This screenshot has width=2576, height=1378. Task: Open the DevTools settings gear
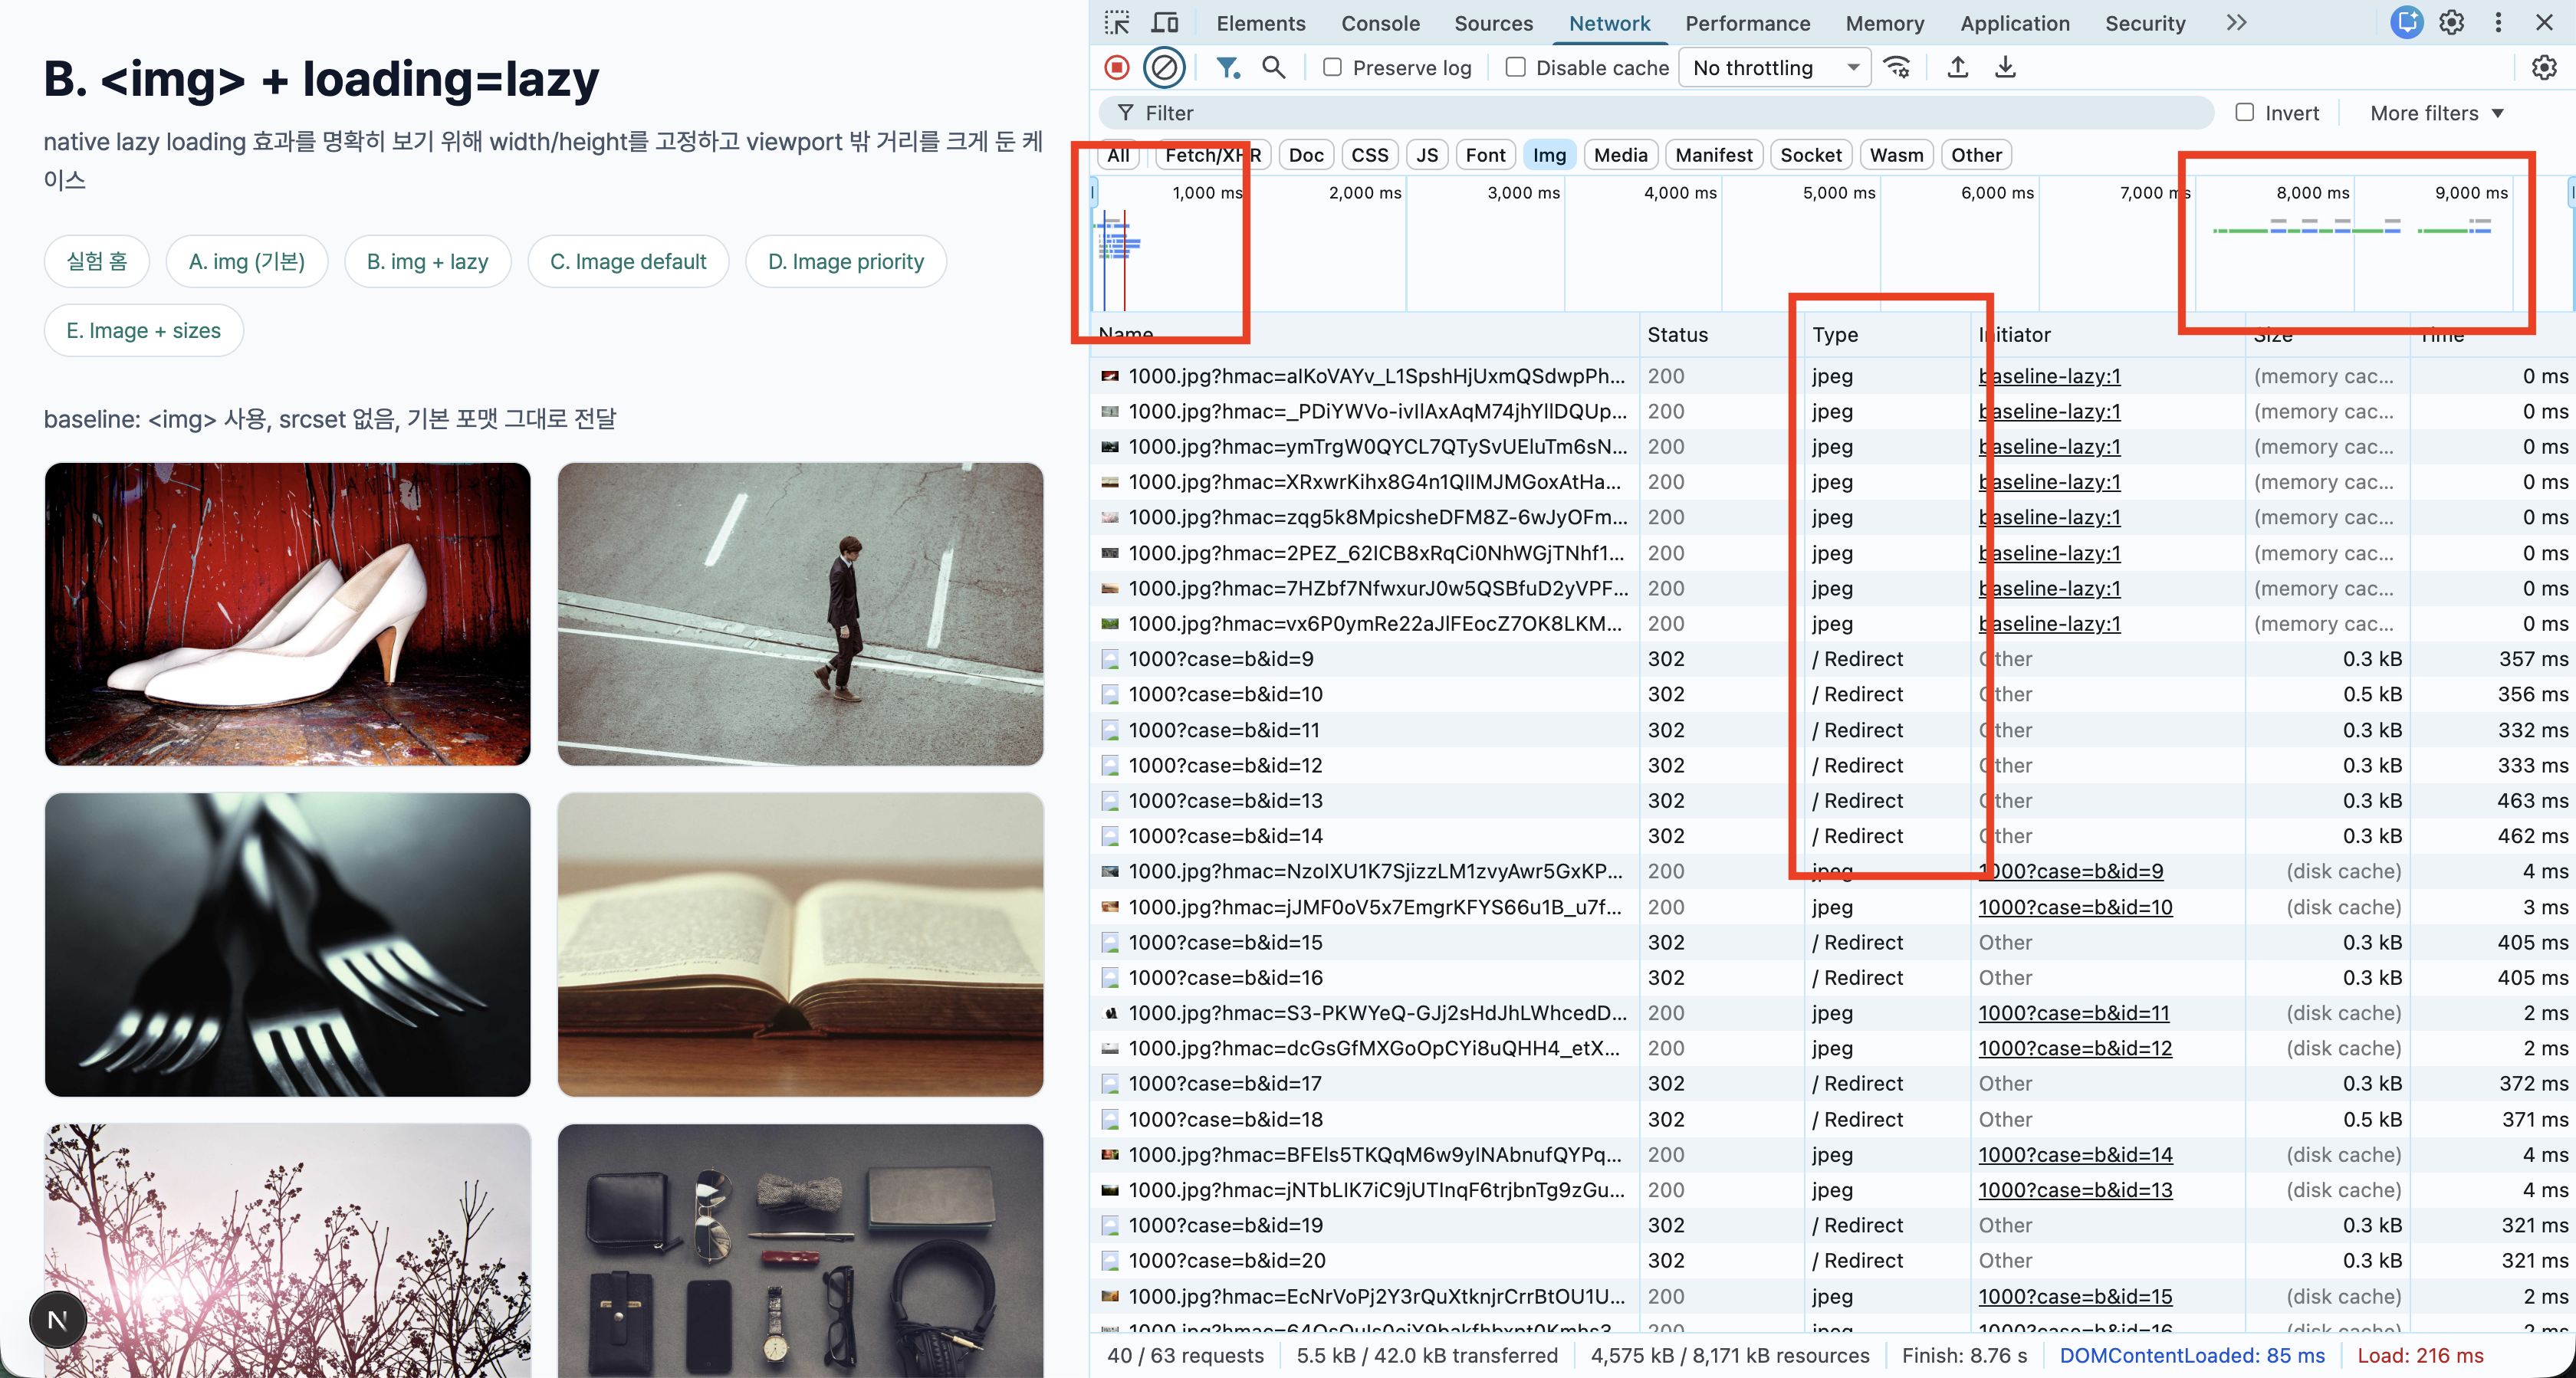click(2451, 23)
